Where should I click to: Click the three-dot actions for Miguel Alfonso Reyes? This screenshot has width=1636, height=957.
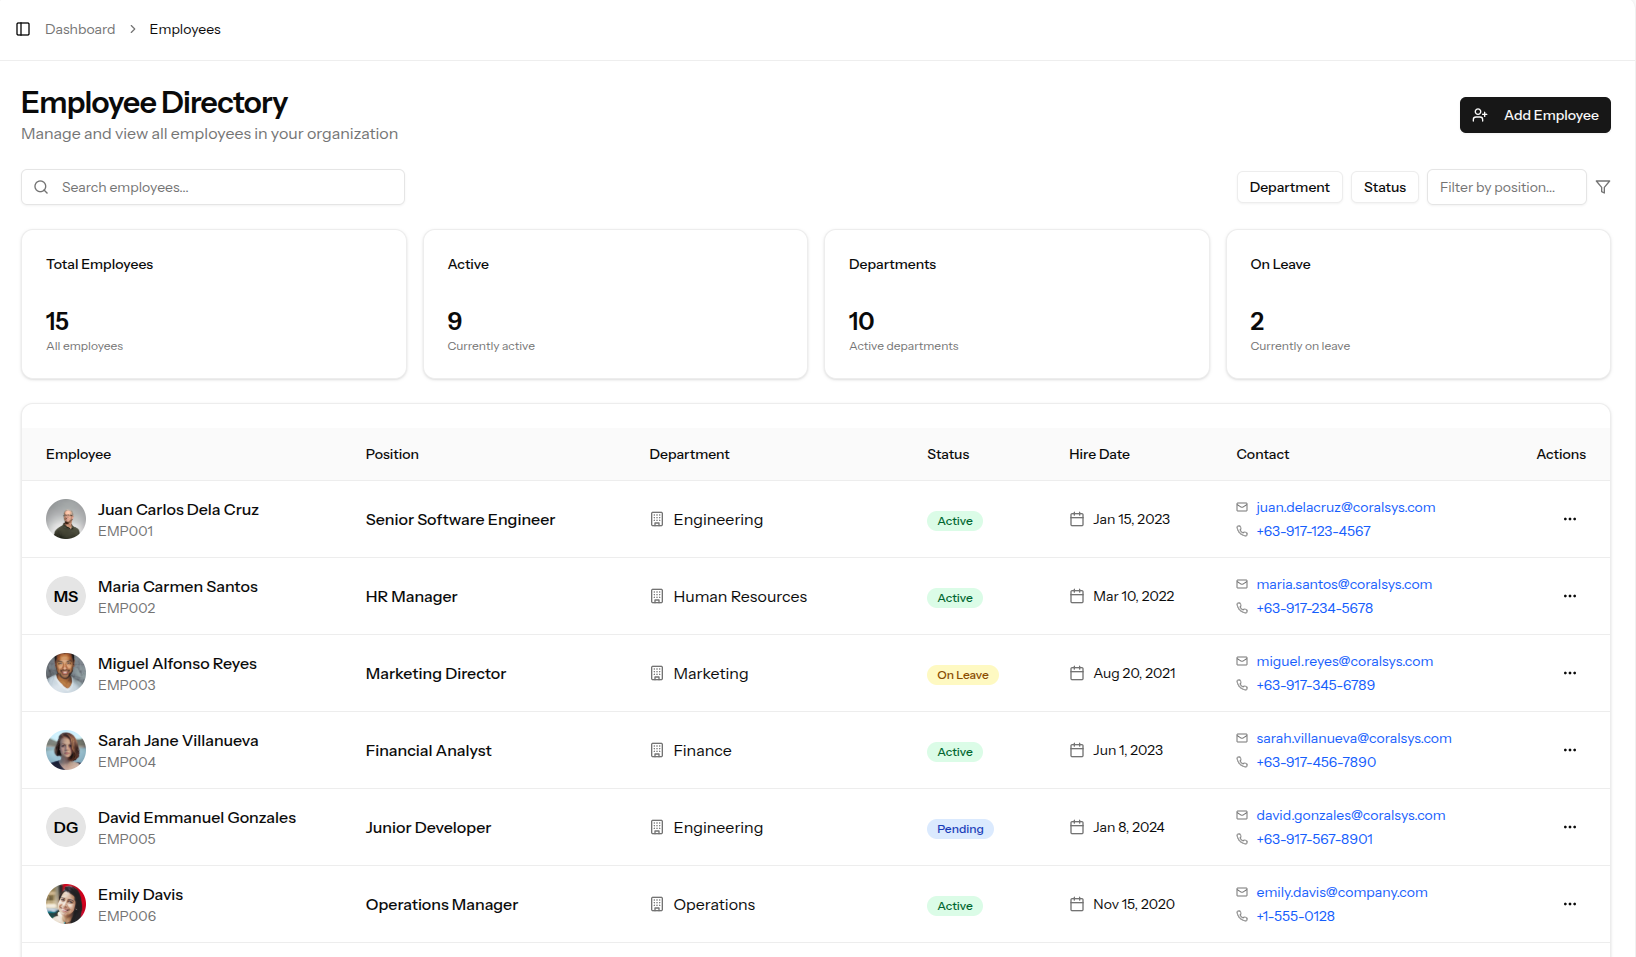click(x=1569, y=673)
